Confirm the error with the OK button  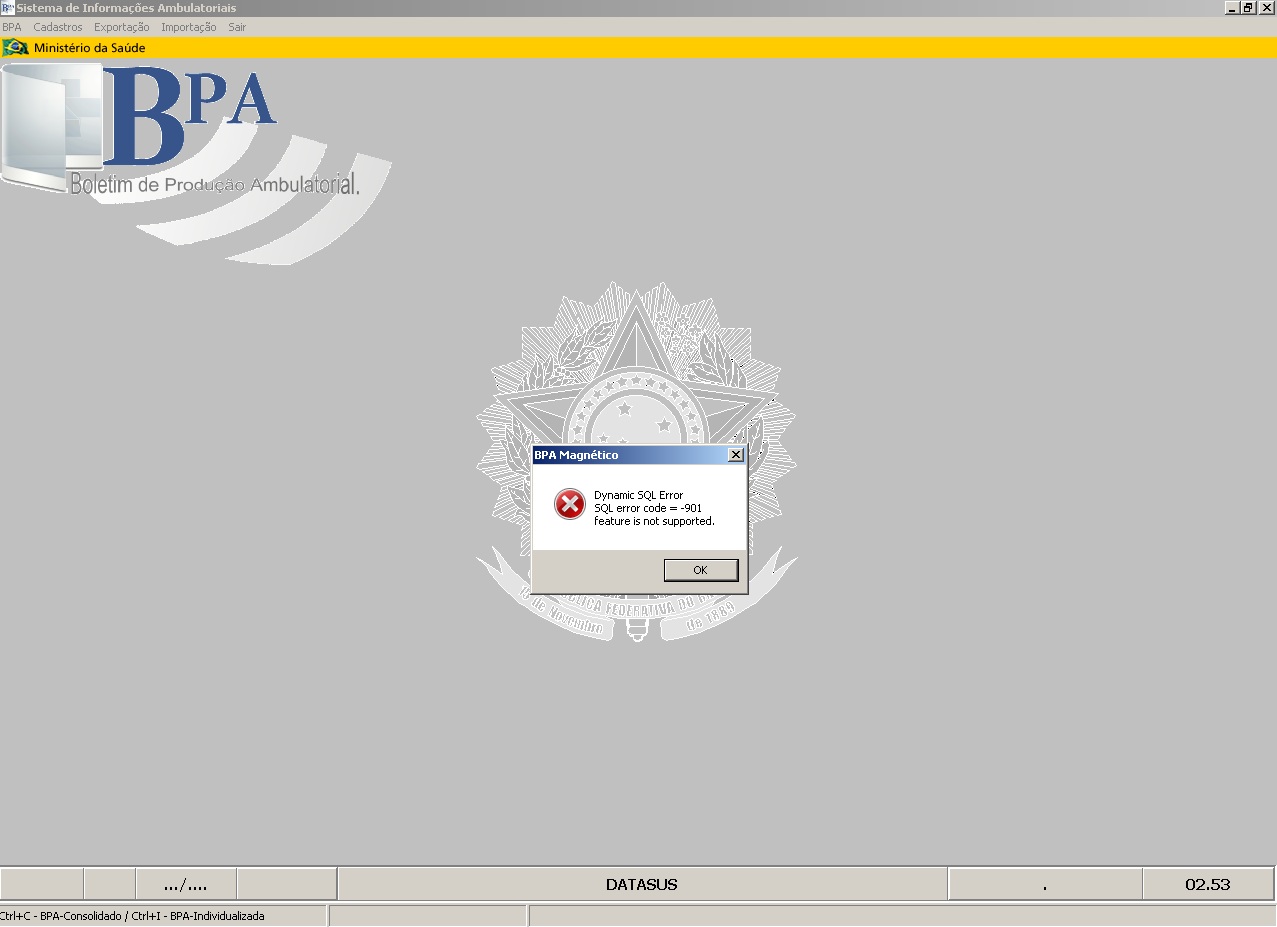coord(700,570)
